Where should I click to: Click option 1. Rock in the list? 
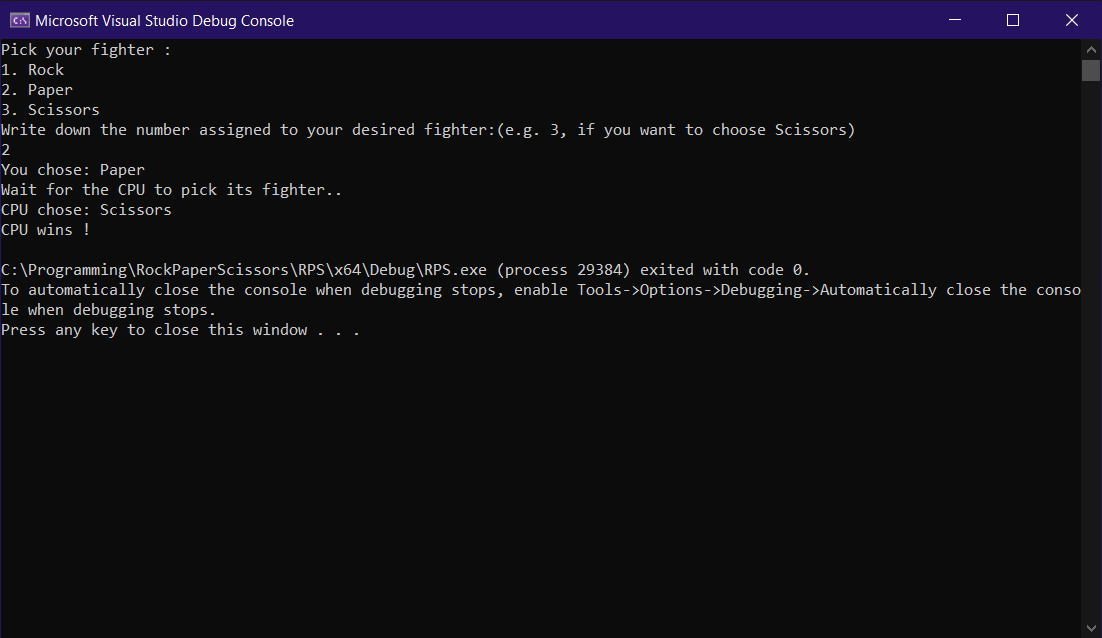tap(32, 69)
